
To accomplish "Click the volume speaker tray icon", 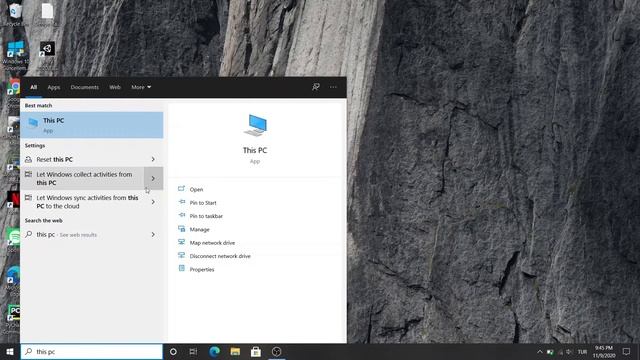I will pos(569,352).
